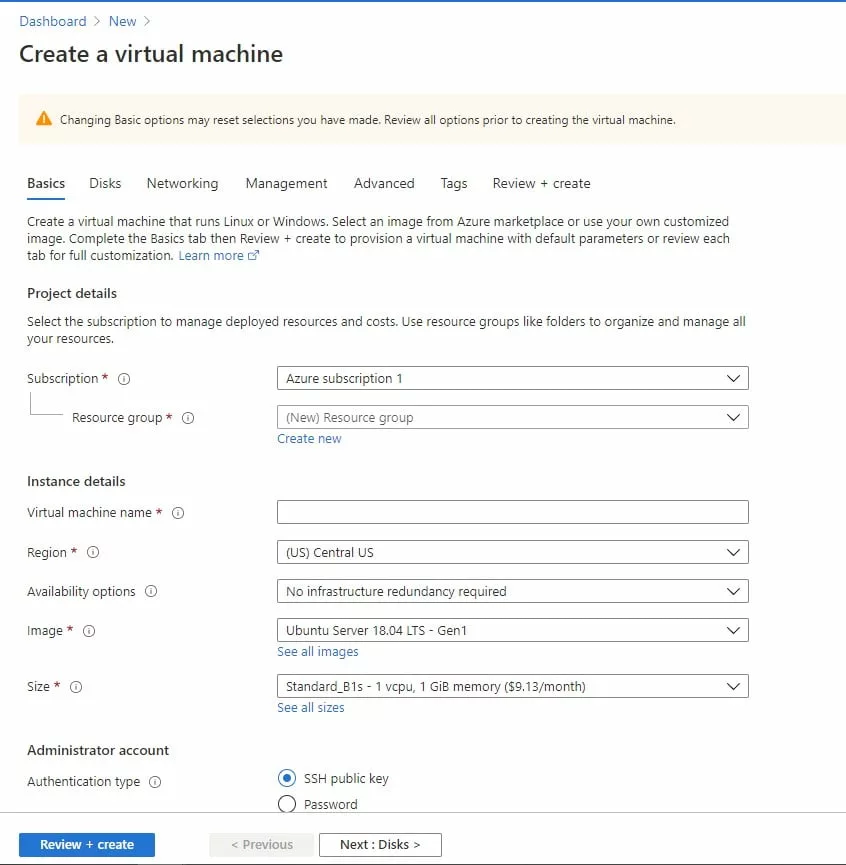Click the info icon next to Image

[89, 631]
